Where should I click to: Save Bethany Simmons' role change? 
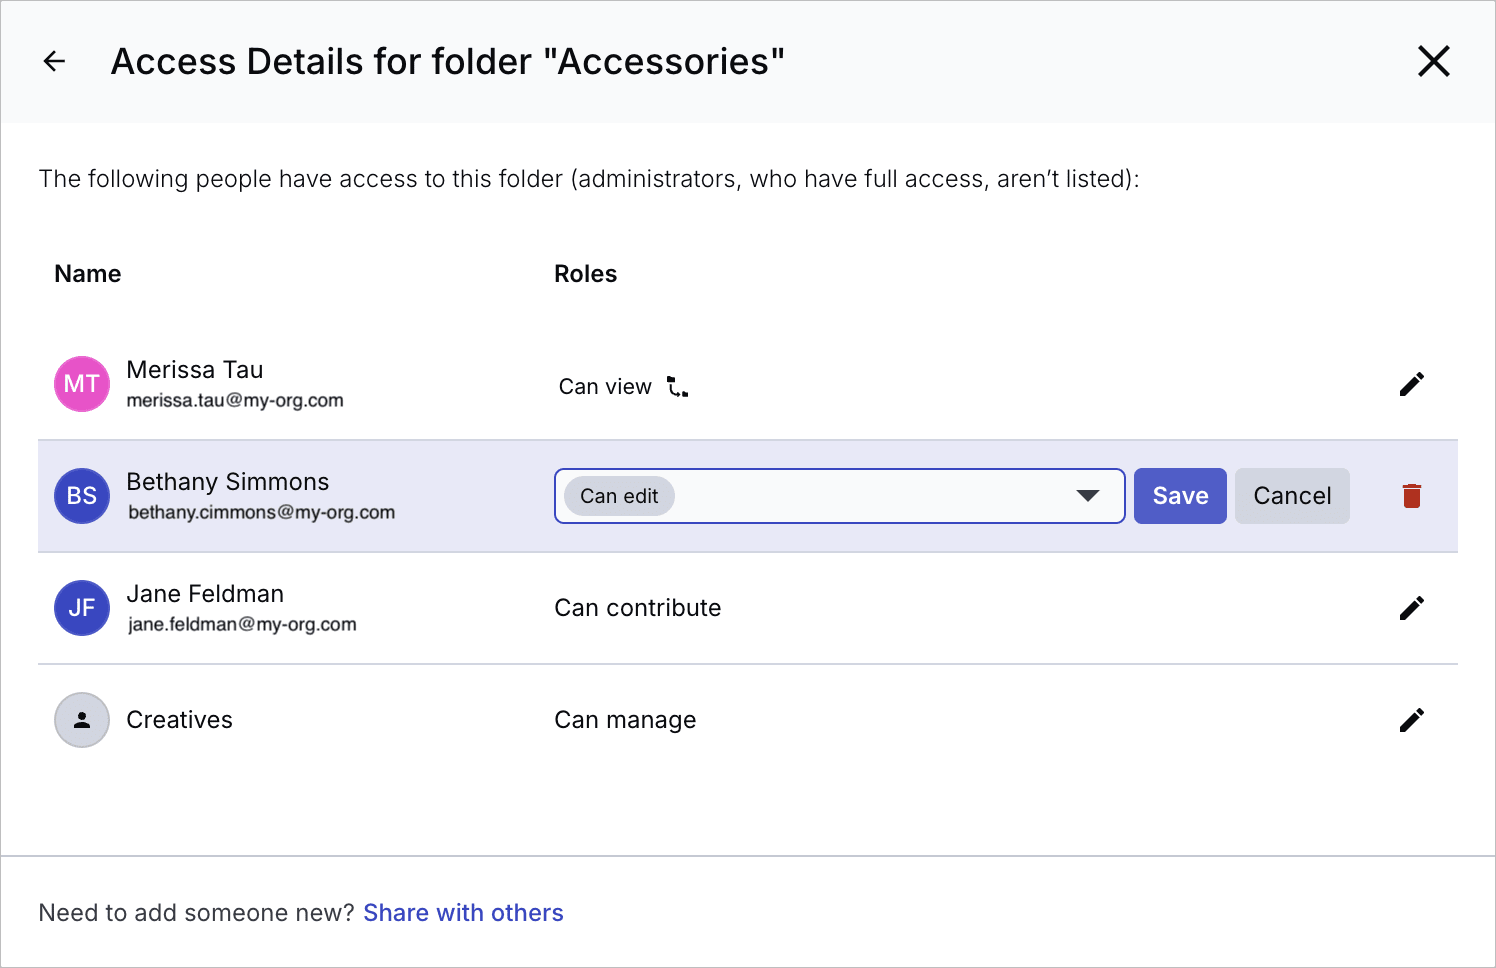point(1180,496)
